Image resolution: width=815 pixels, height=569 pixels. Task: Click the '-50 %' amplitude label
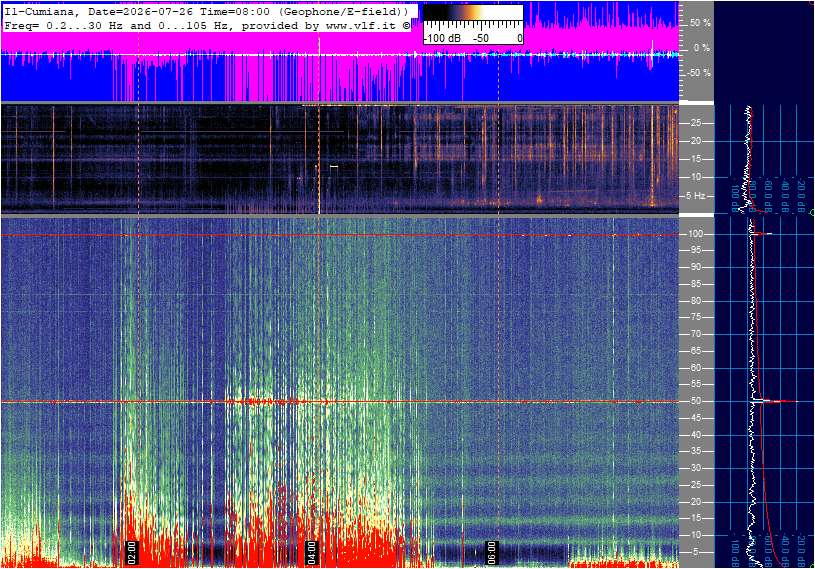(x=699, y=72)
